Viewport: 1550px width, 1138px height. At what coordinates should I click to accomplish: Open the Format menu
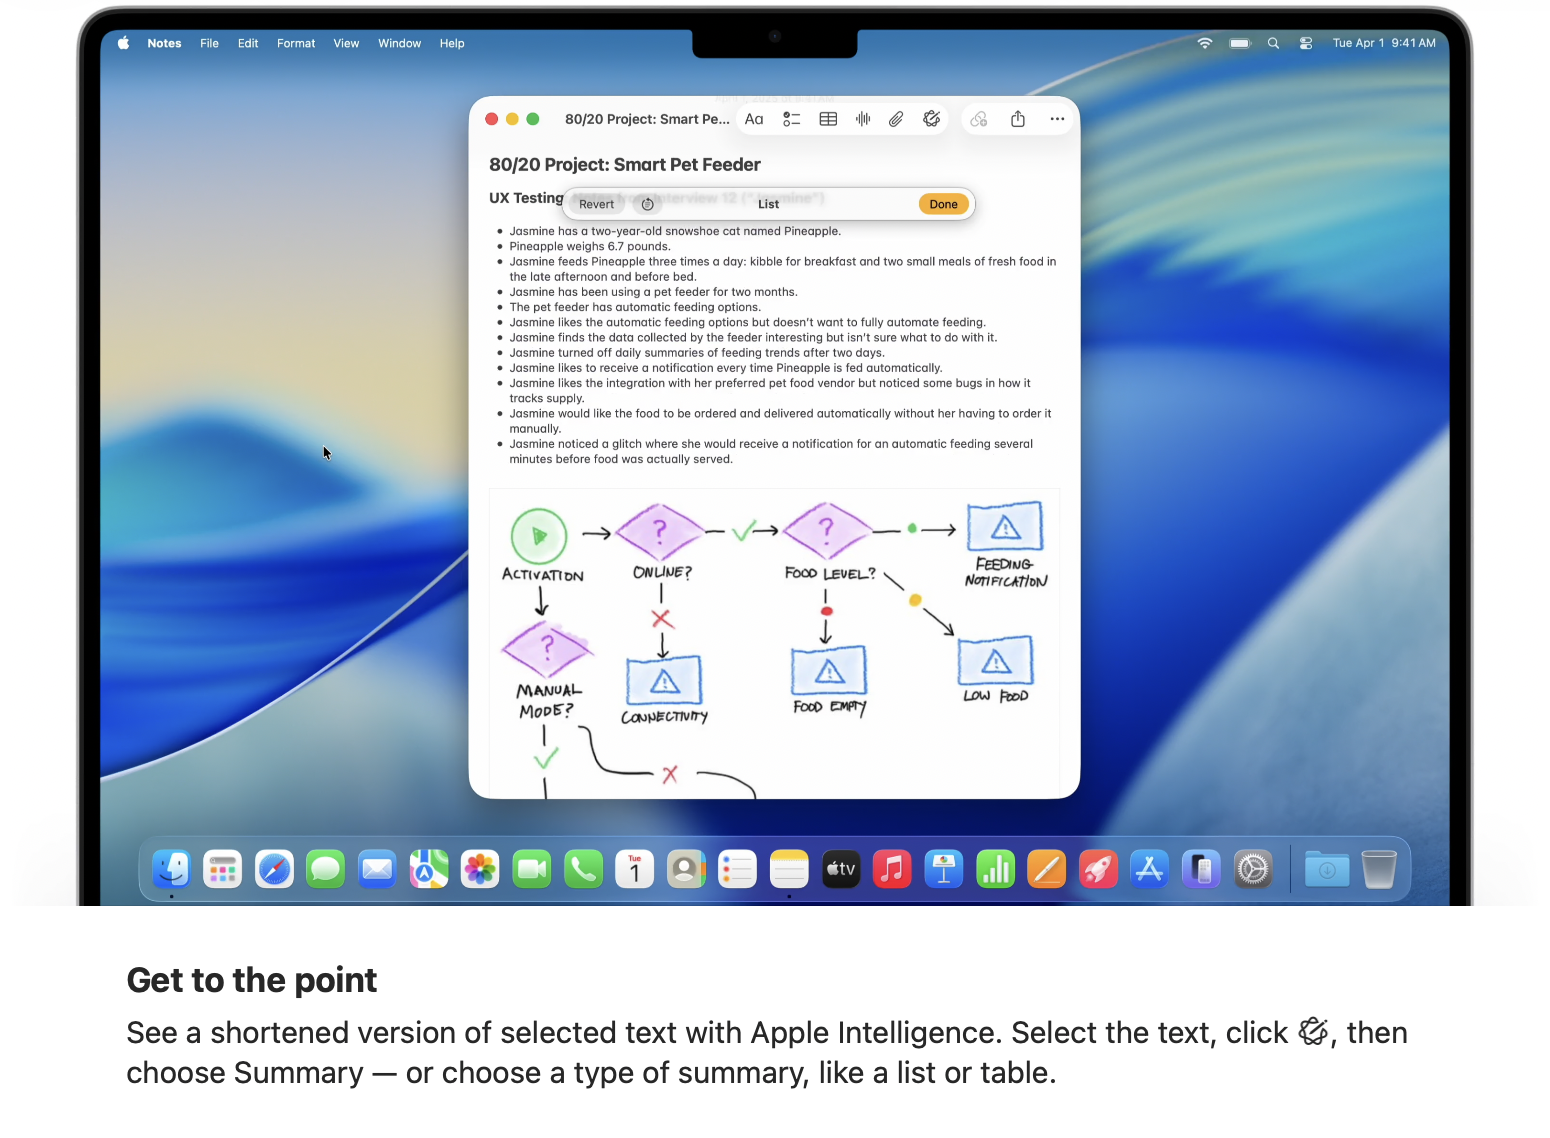pos(295,43)
